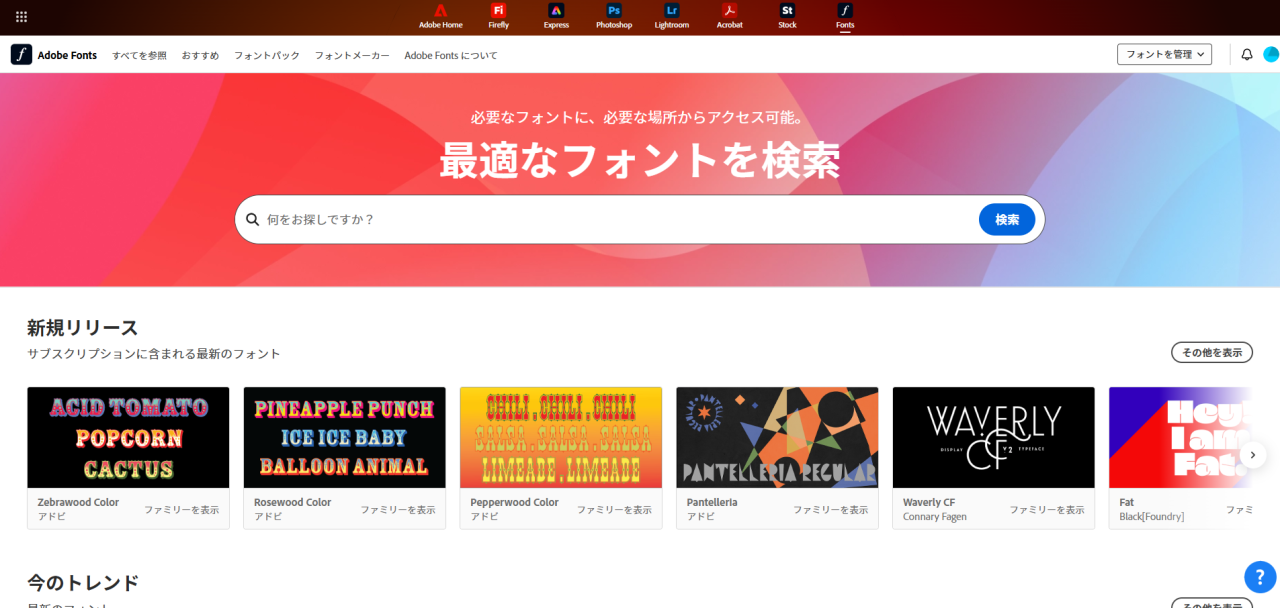Open the Waverly CF preview thumbnail
This screenshot has height=608, width=1280.
click(994, 437)
